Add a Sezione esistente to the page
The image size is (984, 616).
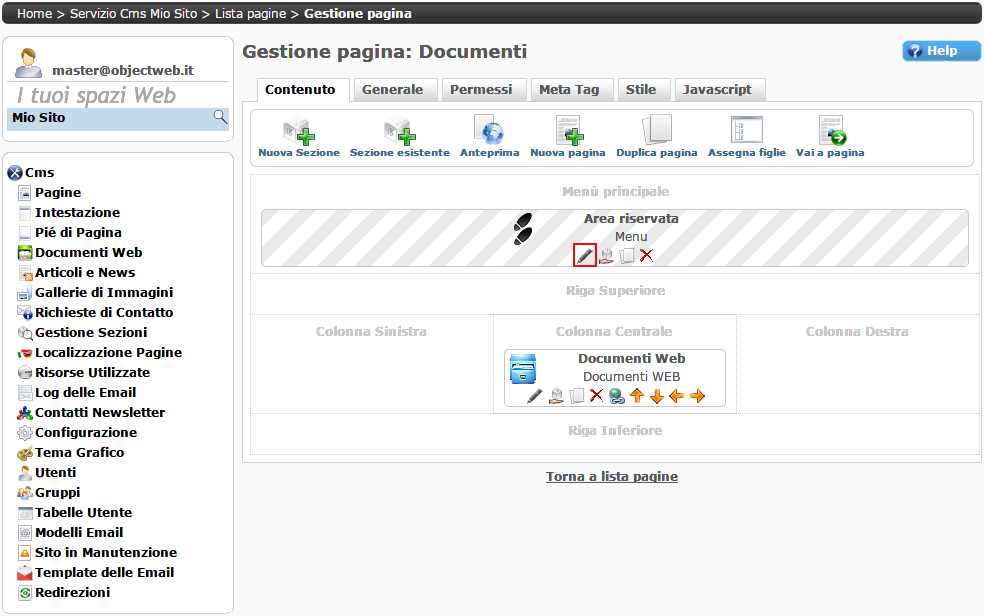(x=399, y=132)
